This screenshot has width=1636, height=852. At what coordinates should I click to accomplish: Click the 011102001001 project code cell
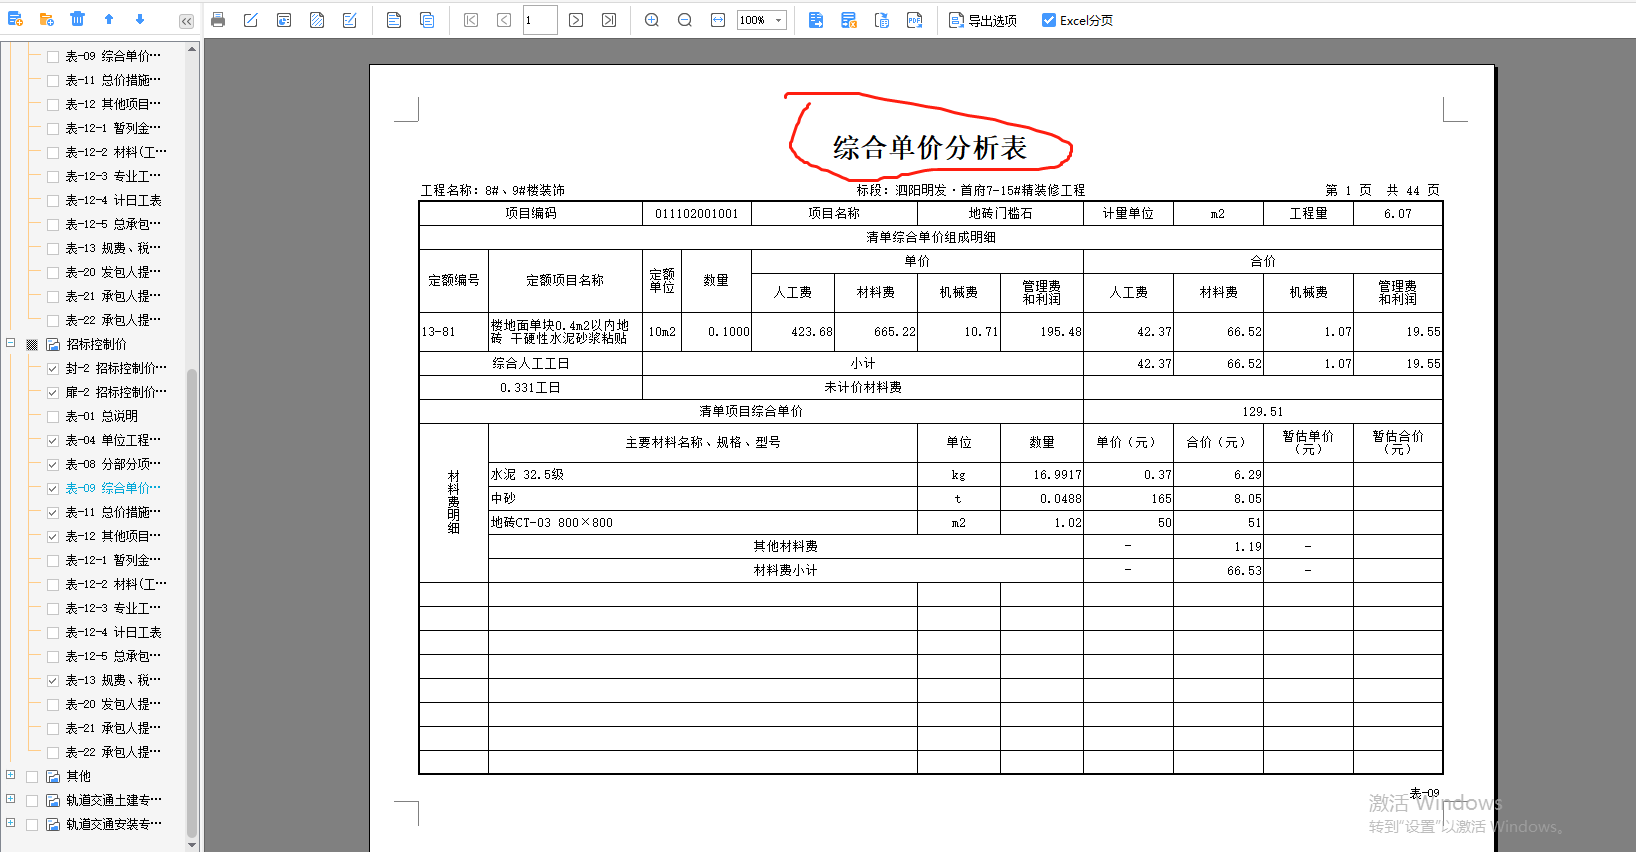[697, 213]
